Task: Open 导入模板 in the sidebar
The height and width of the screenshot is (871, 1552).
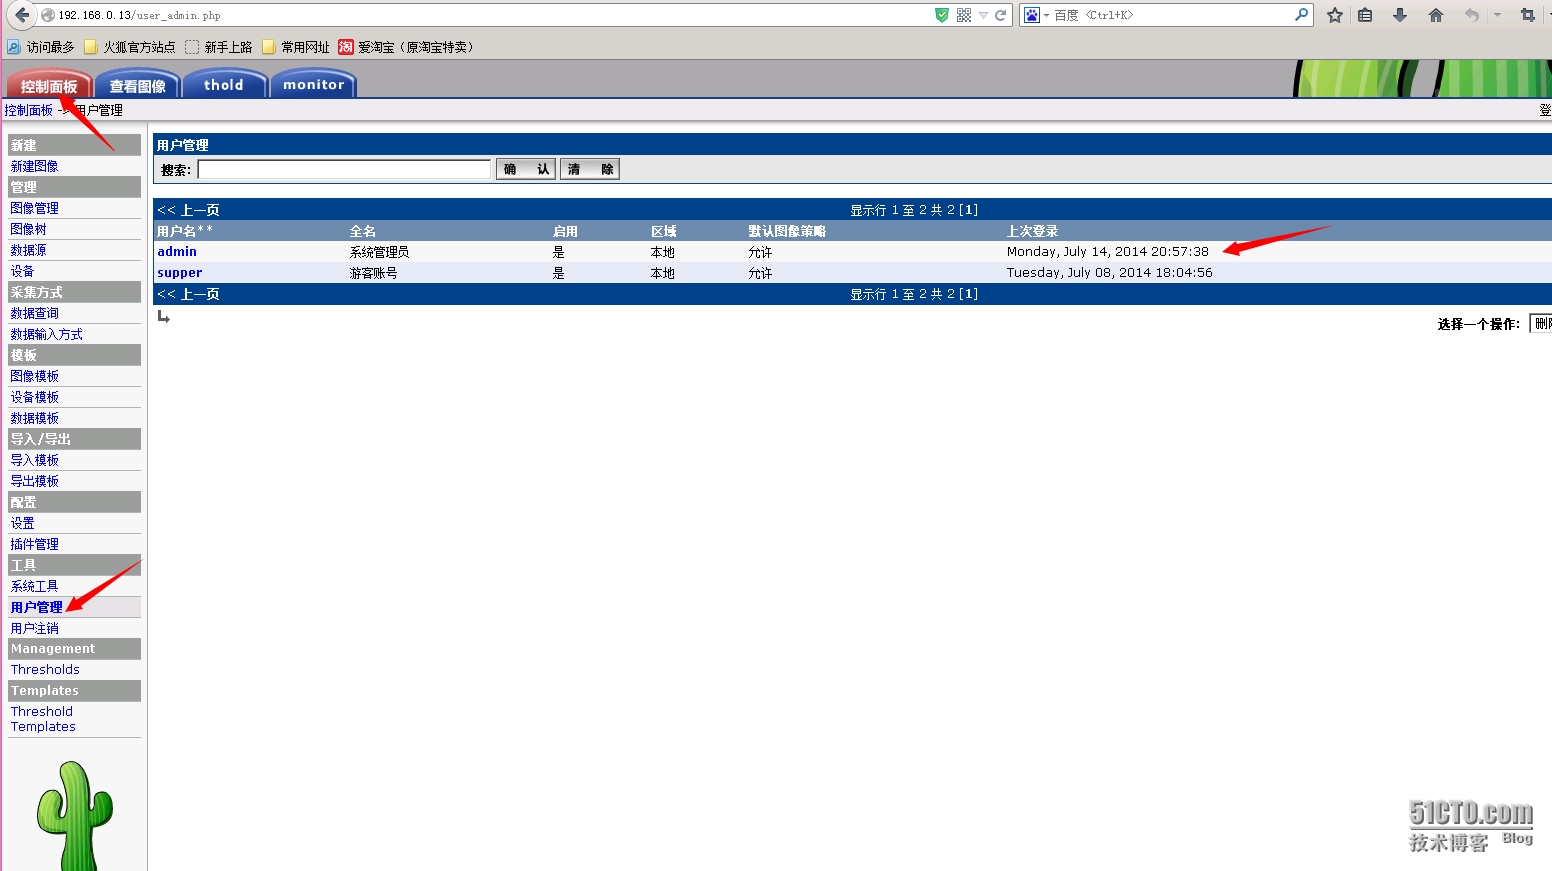Action: click(34, 460)
